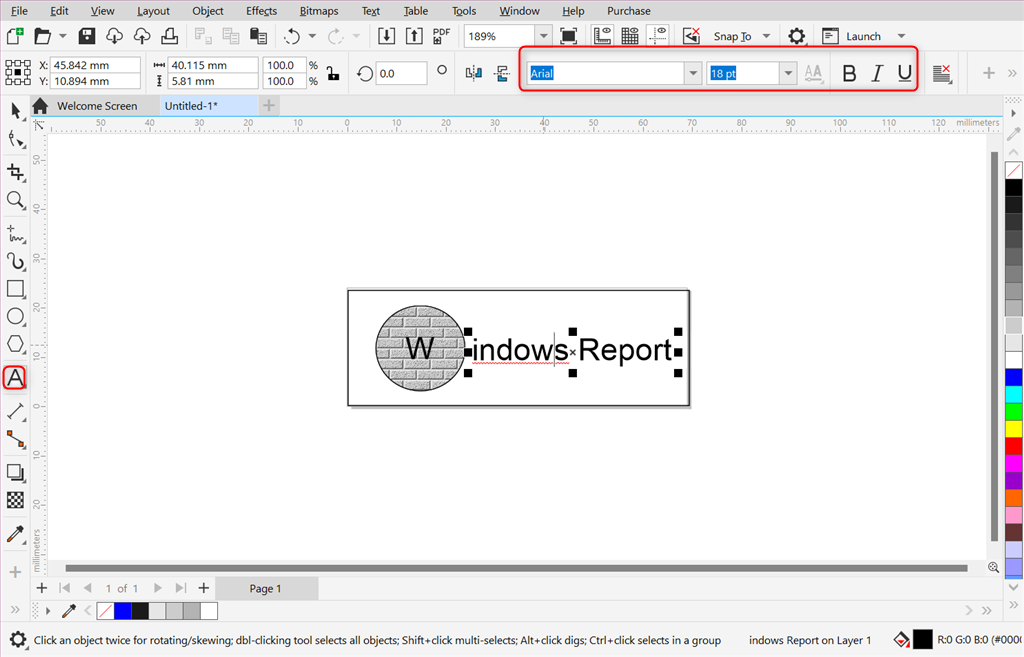Save the document with floppy icon

pyautogui.click(x=87, y=36)
